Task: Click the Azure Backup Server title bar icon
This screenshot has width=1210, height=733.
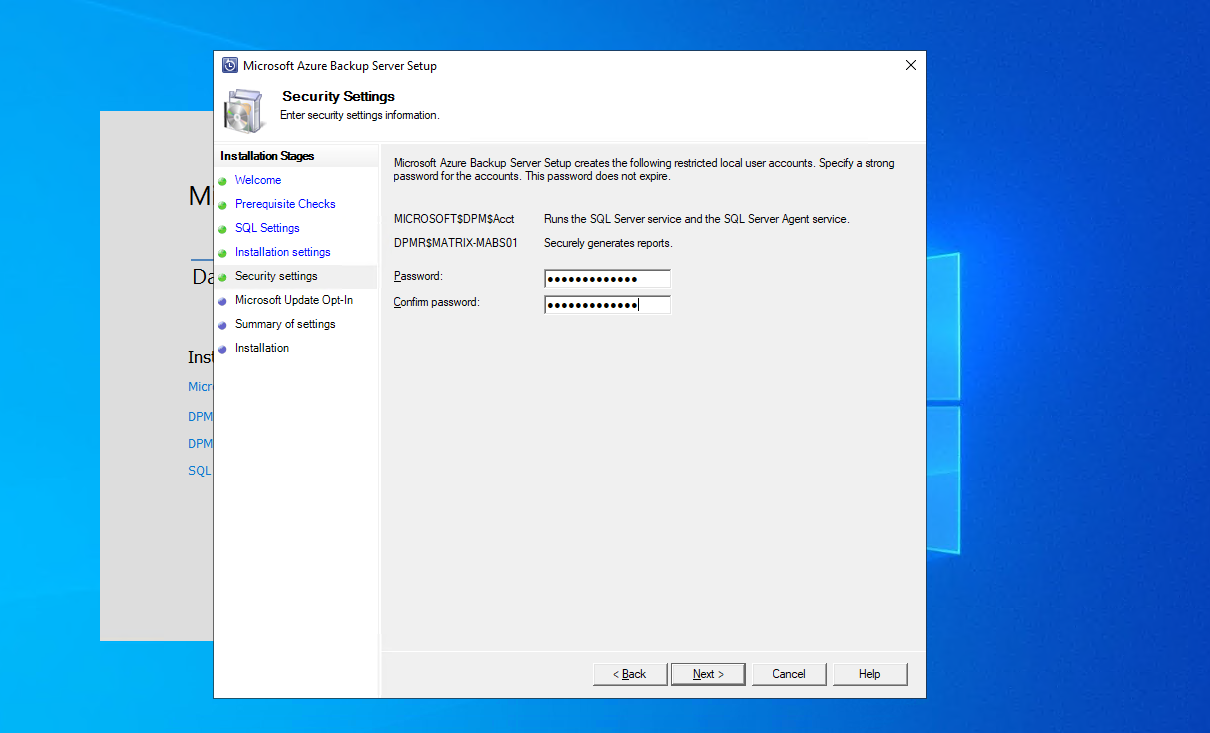Action: 229,65
